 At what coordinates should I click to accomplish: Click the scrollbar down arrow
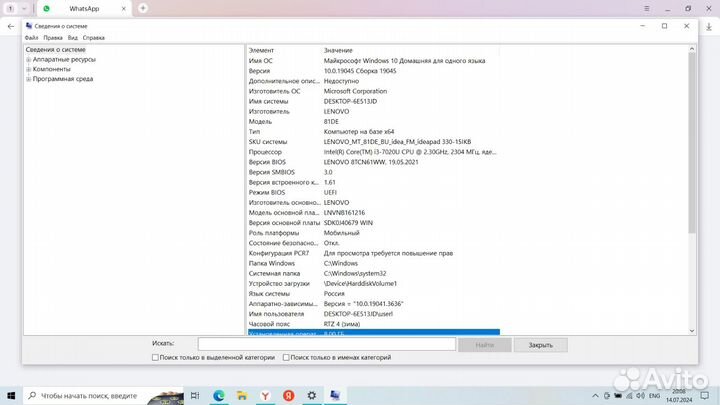click(692, 331)
